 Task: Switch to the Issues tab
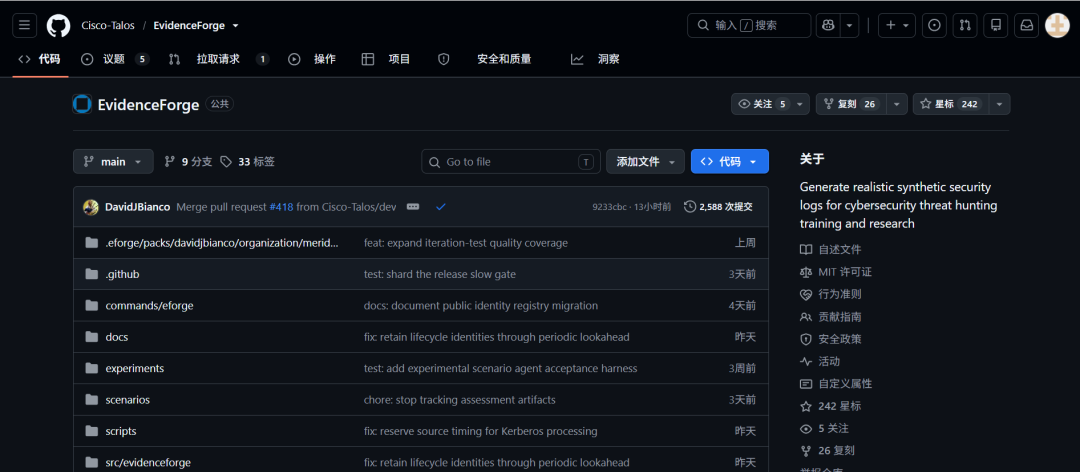coord(115,59)
